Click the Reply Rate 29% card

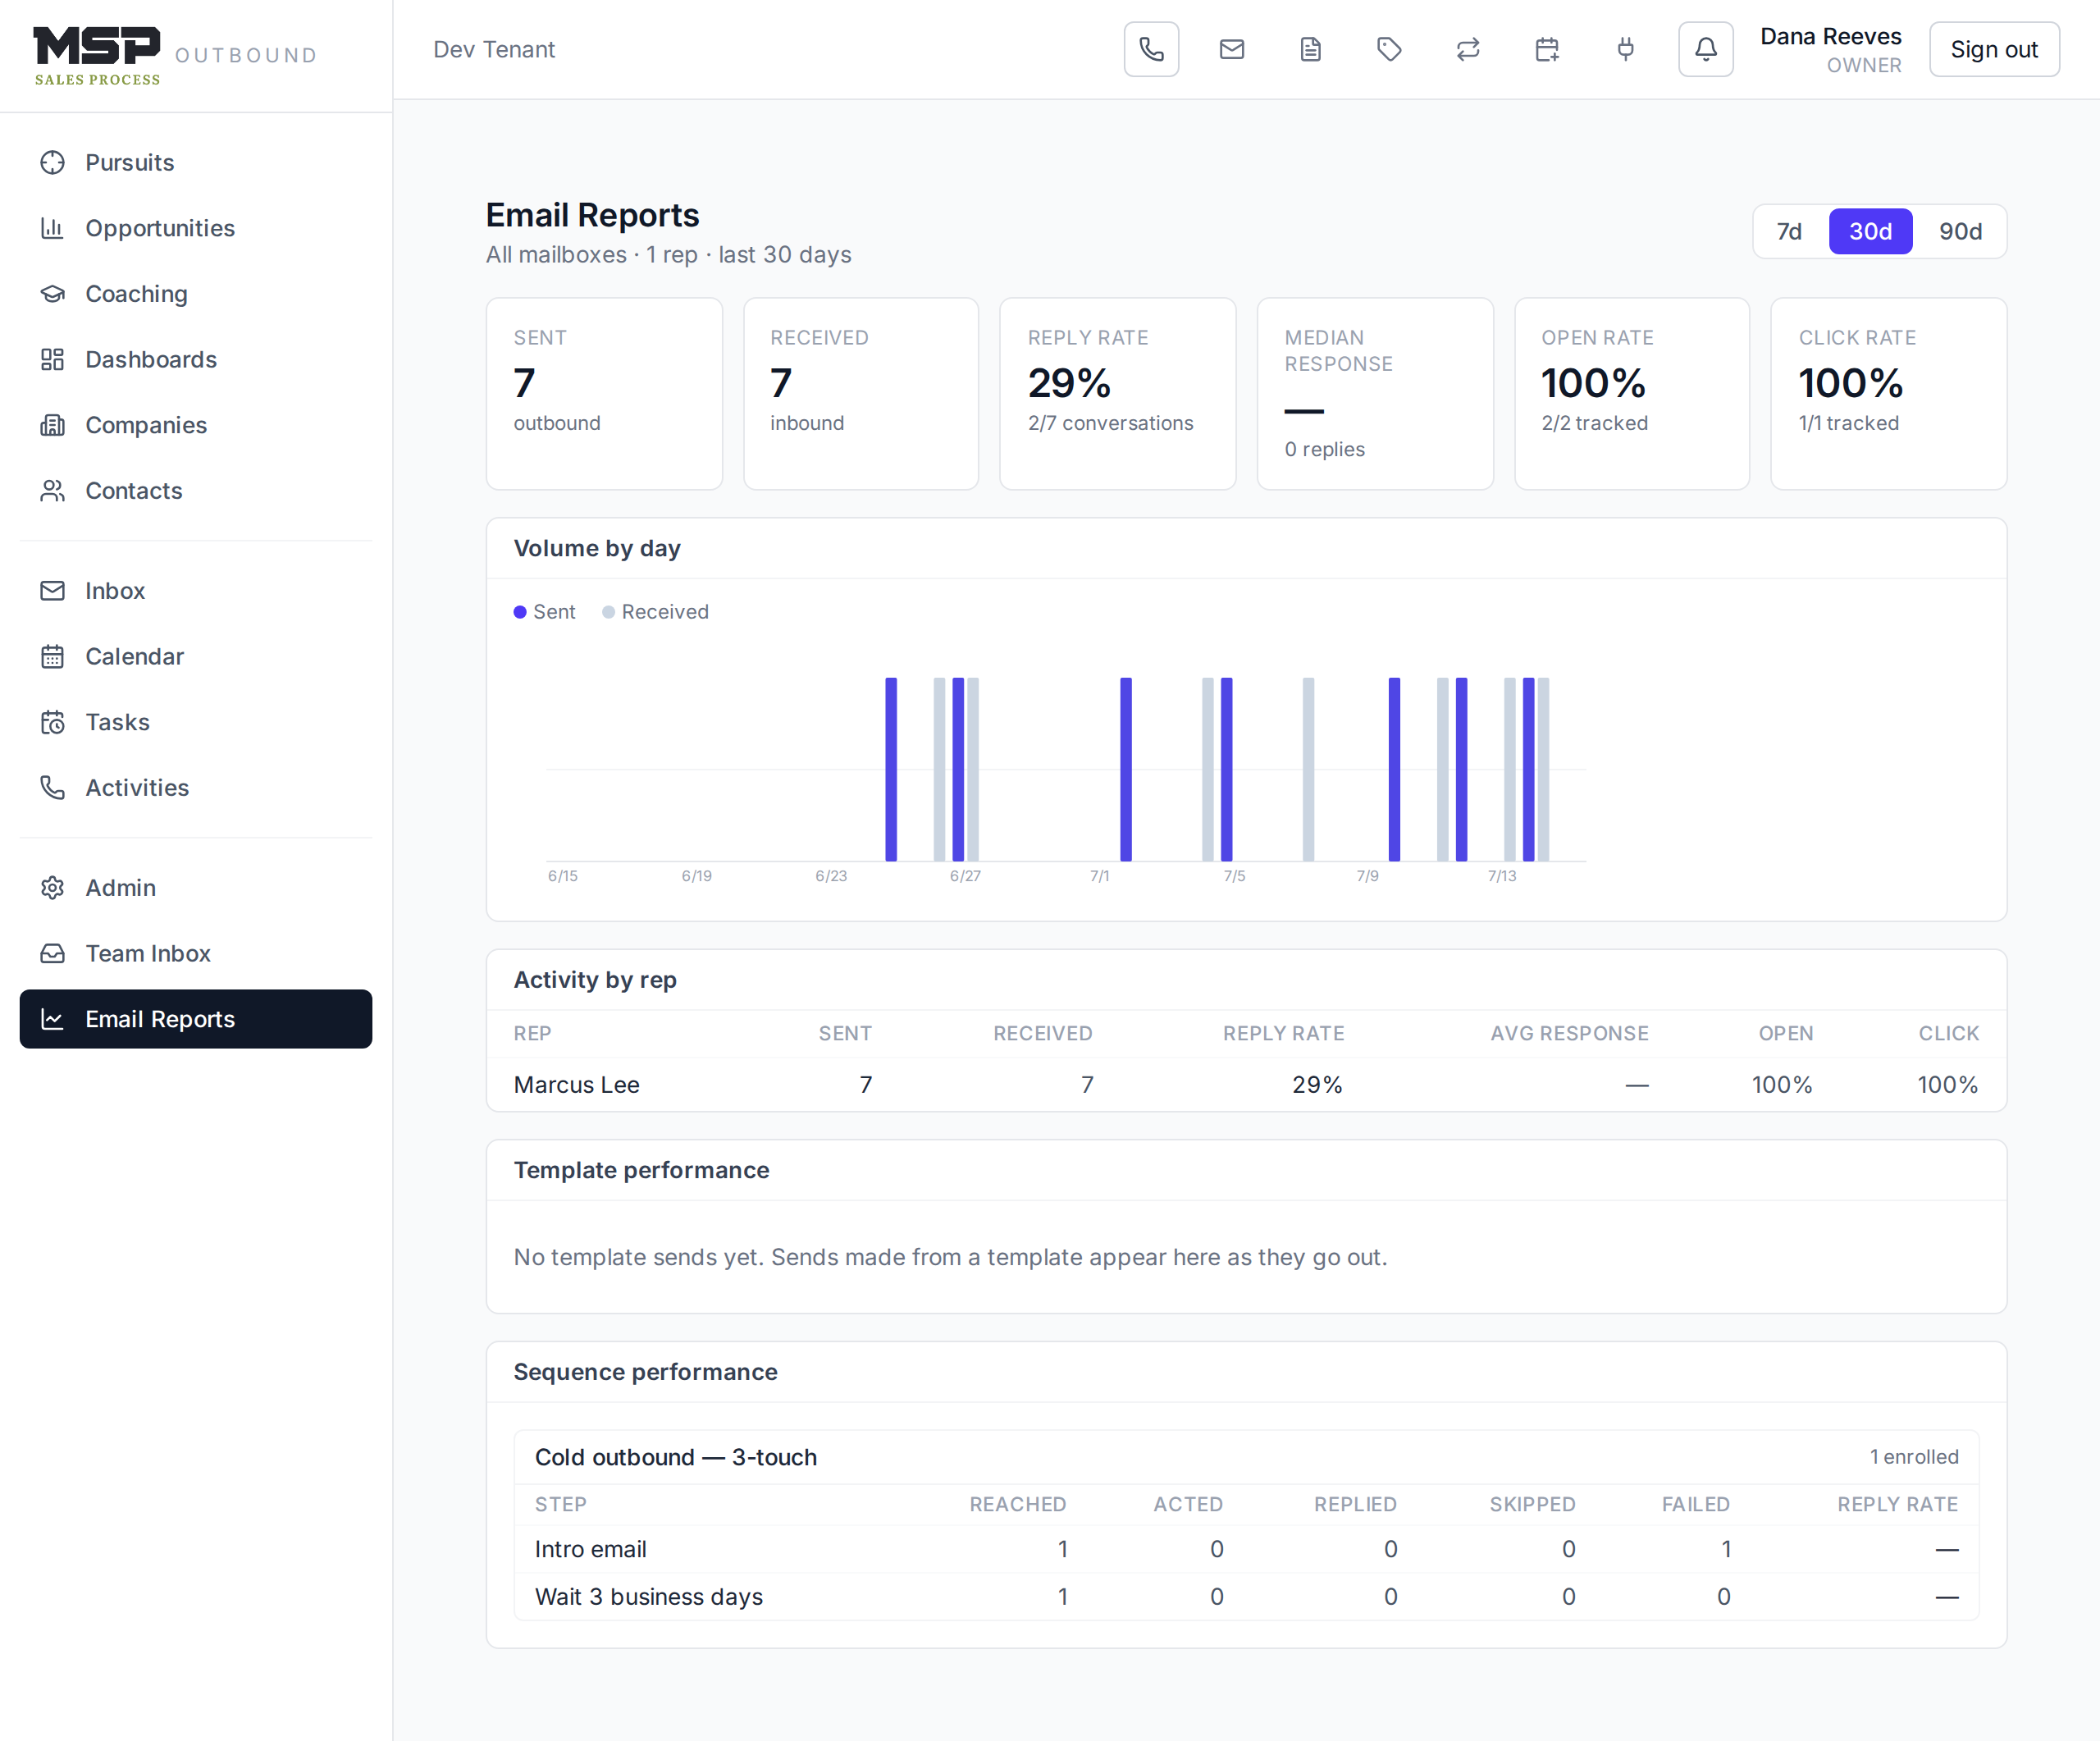point(1117,393)
